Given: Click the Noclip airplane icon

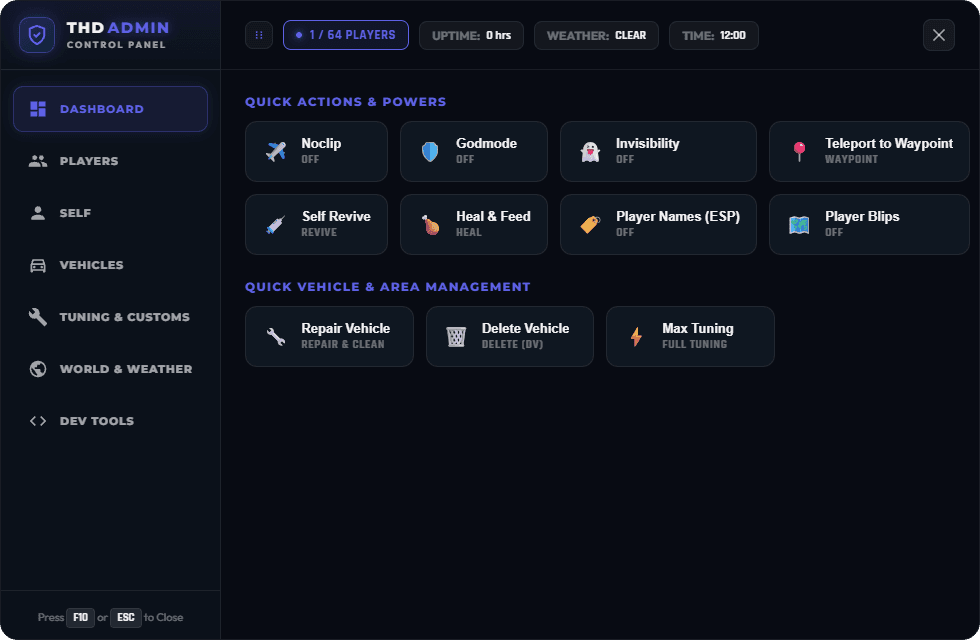Looking at the screenshot, I should 276,151.
